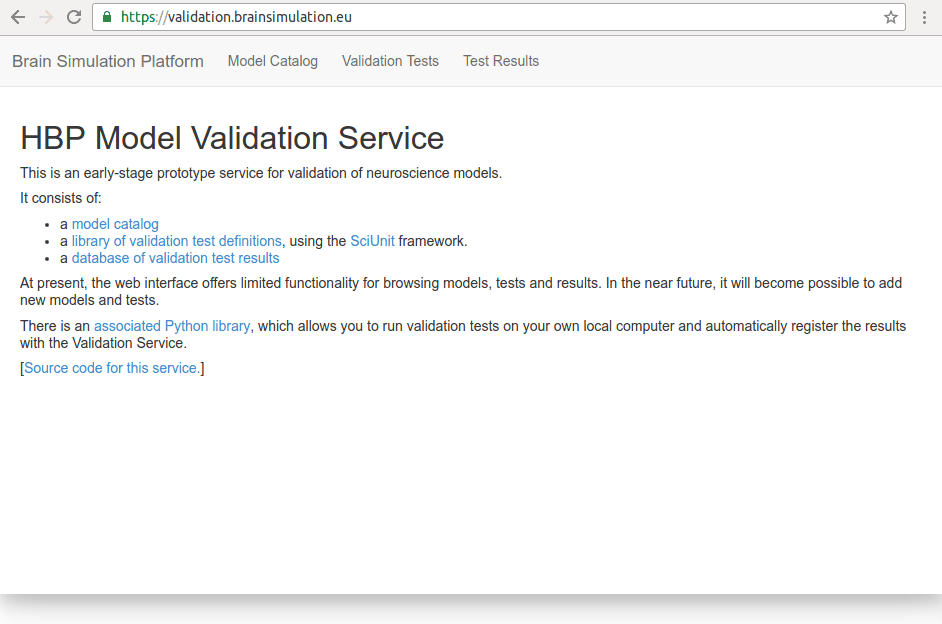Click the browser back arrow button
Viewport: 942px width, 624px height.
coord(18,17)
